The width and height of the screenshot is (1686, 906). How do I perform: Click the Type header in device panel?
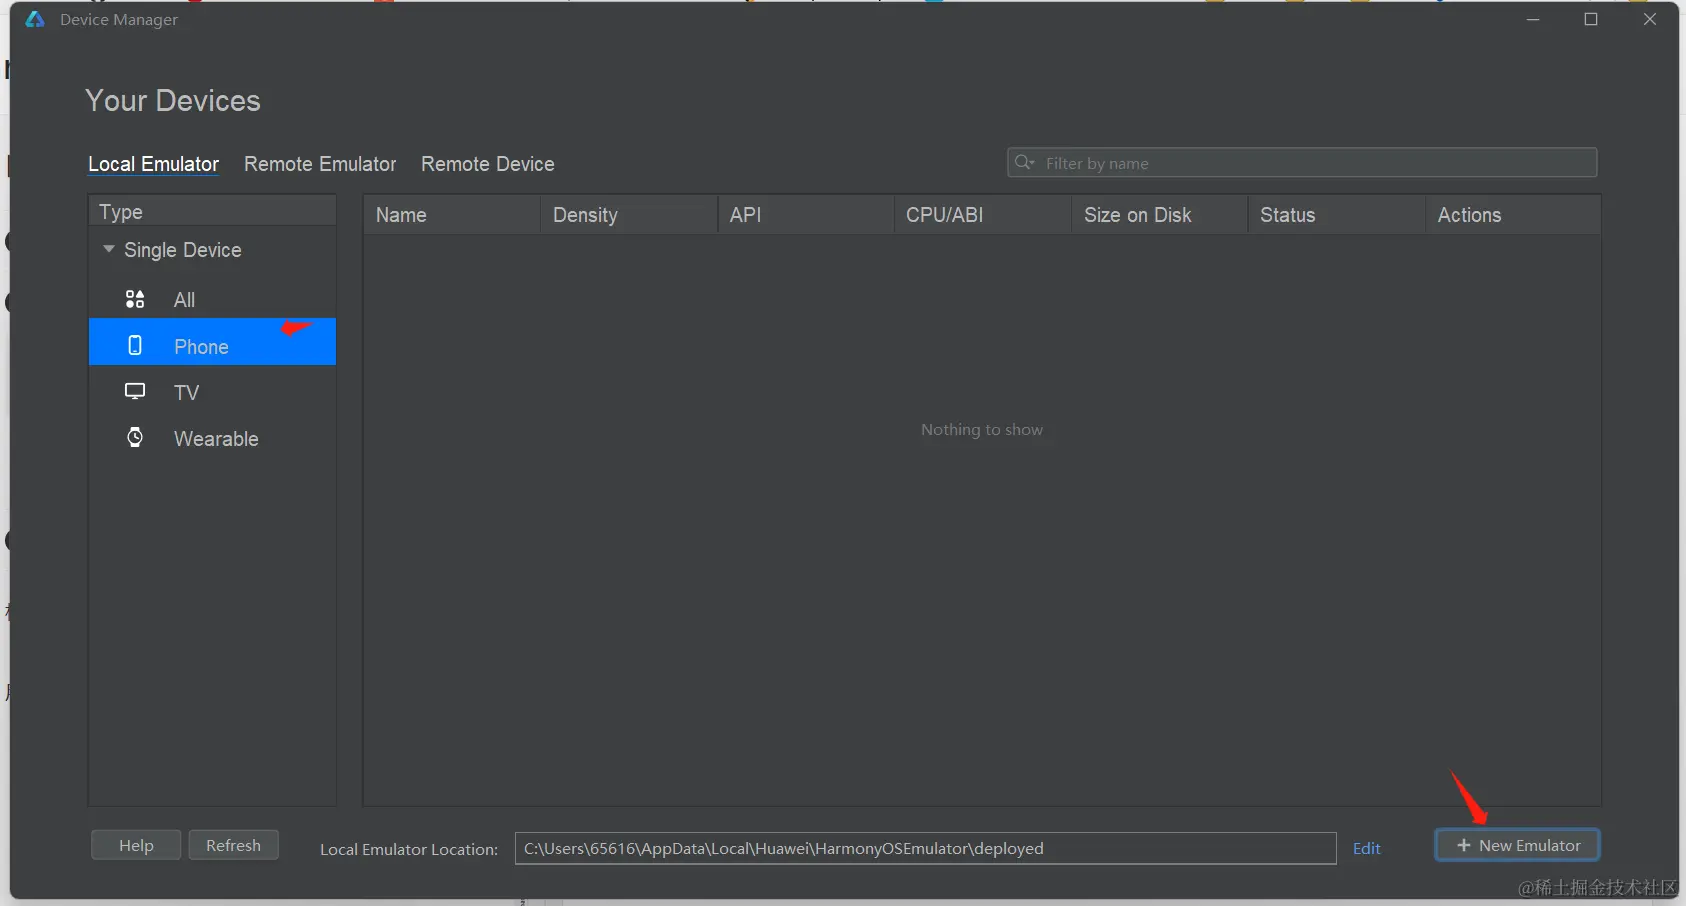tap(212, 212)
